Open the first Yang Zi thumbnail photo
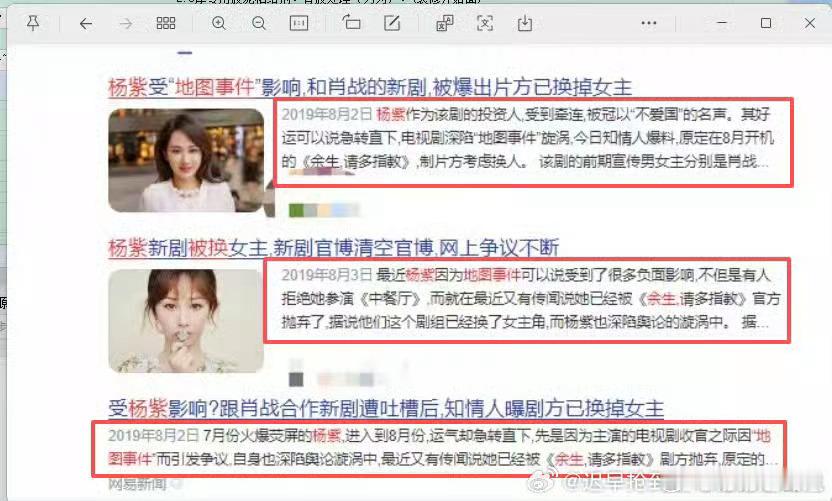The image size is (832, 501). point(186,160)
